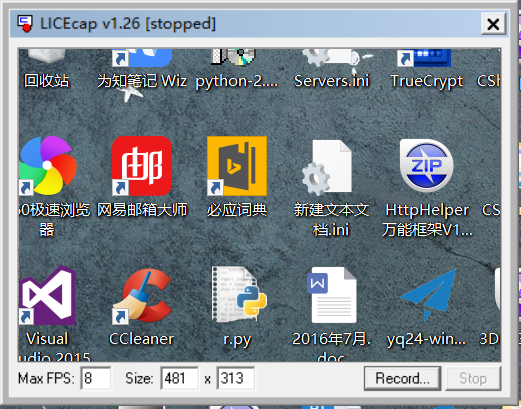Open the 为知笔记 Wiz shortcut icon
This screenshot has width=521, height=409.
pos(142,57)
